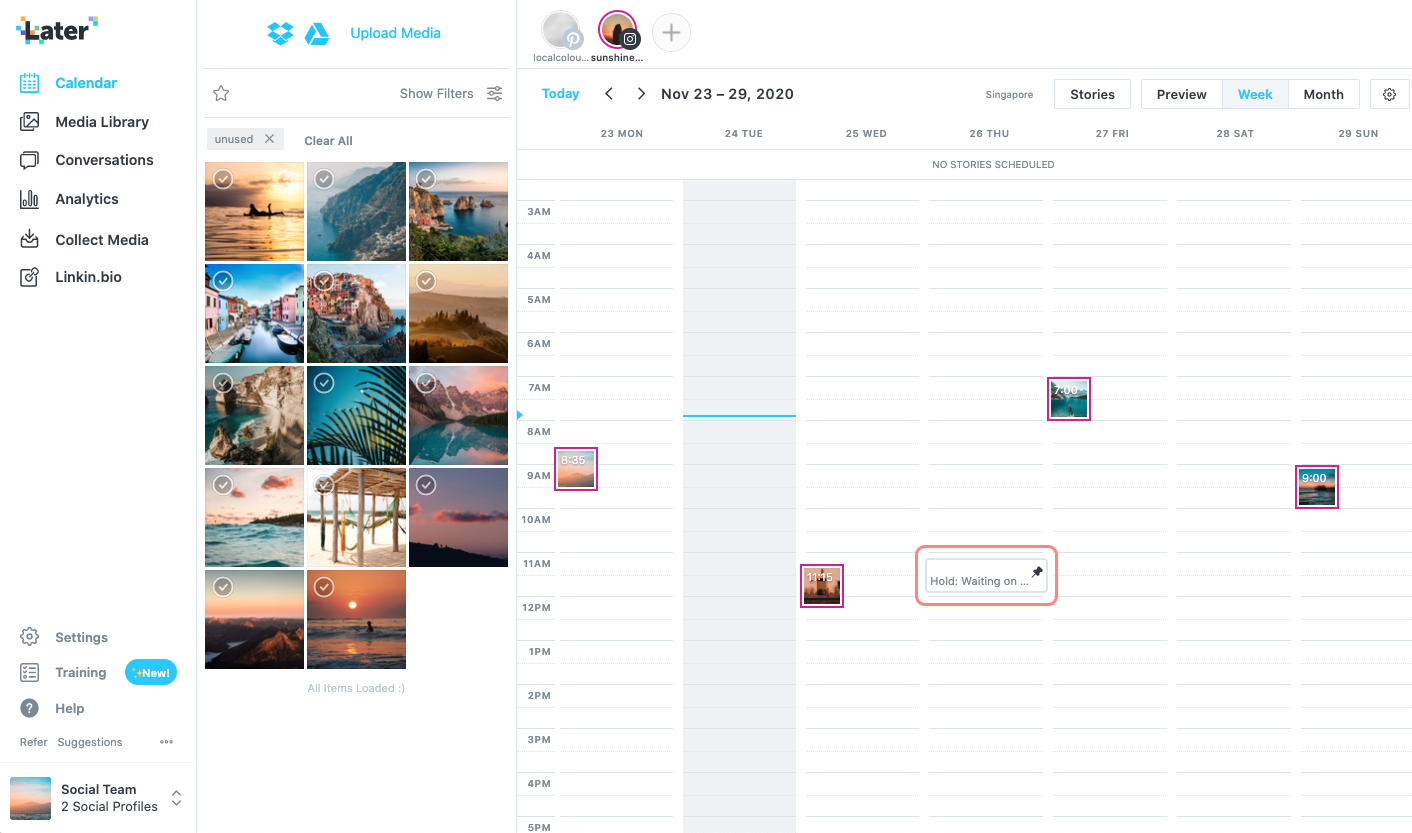
Task: Click Clear All filters
Action: click(328, 141)
